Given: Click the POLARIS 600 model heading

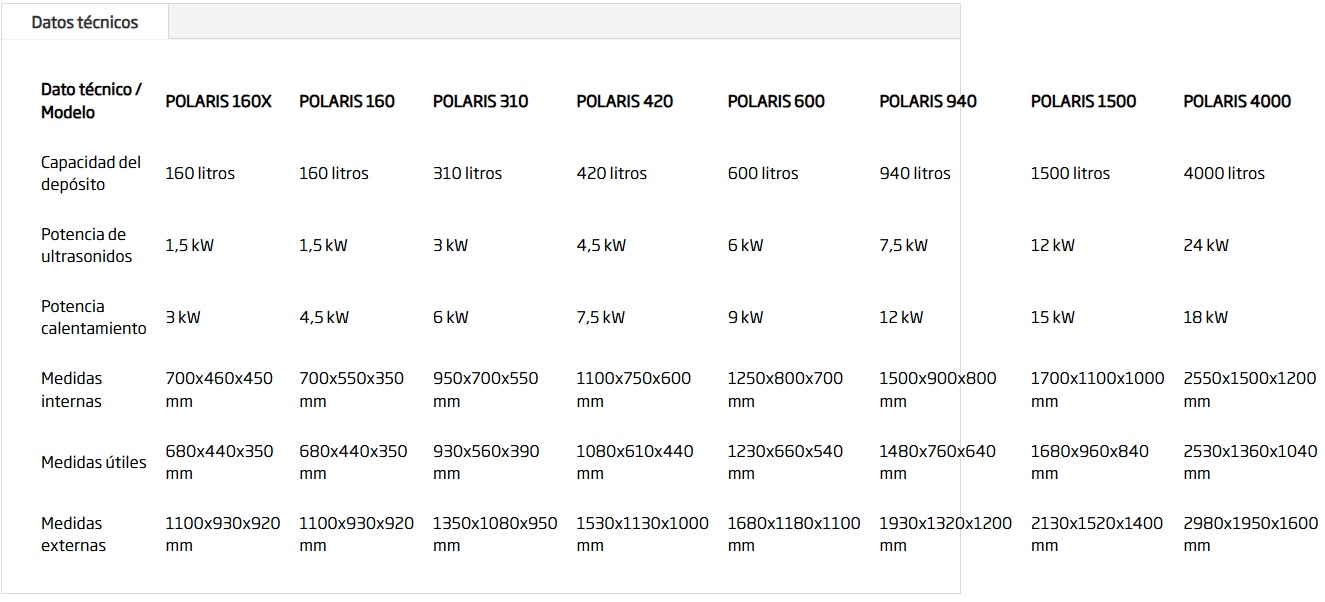Looking at the screenshot, I should (x=777, y=101).
